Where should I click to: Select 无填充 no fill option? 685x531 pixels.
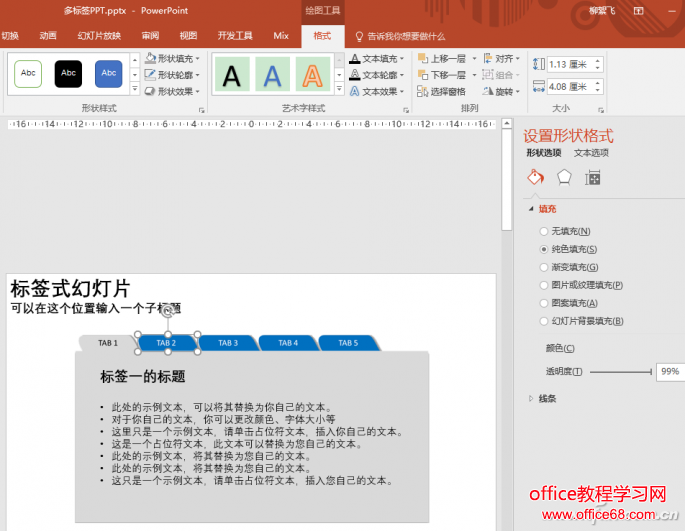pyautogui.click(x=544, y=231)
